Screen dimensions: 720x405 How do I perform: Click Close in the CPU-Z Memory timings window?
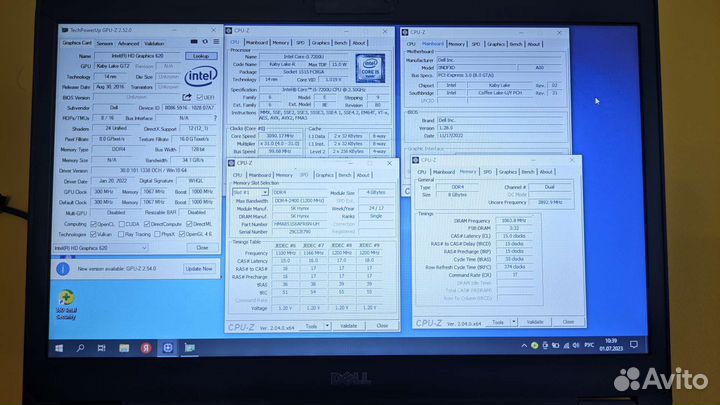pos(568,322)
